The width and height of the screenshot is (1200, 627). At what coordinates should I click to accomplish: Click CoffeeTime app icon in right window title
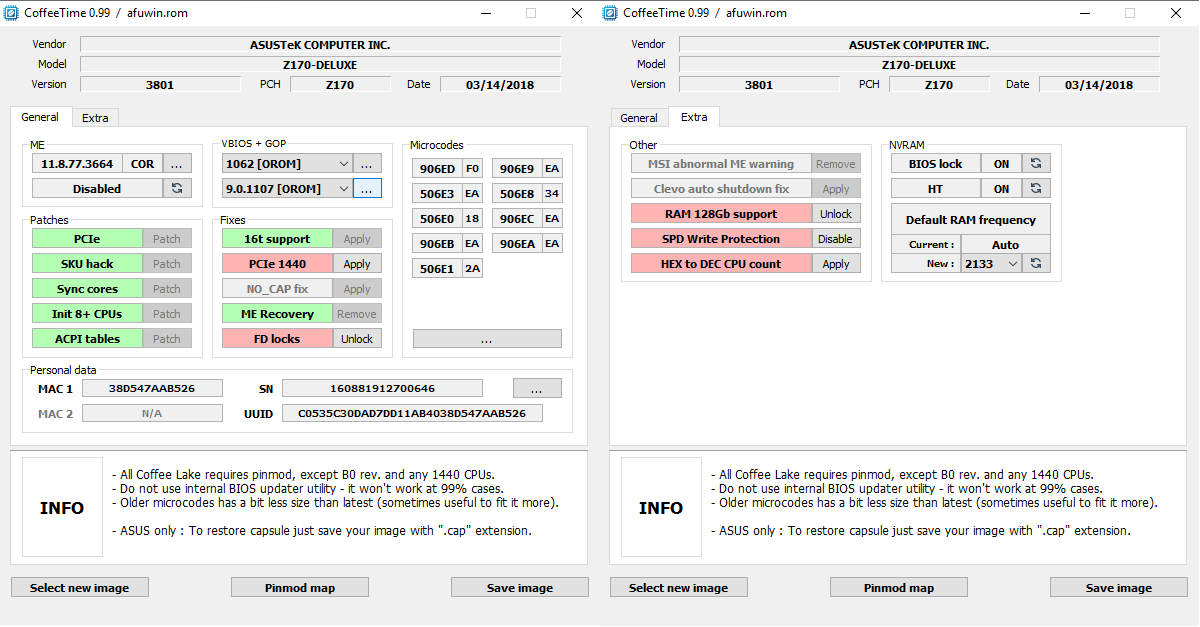pos(610,12)
